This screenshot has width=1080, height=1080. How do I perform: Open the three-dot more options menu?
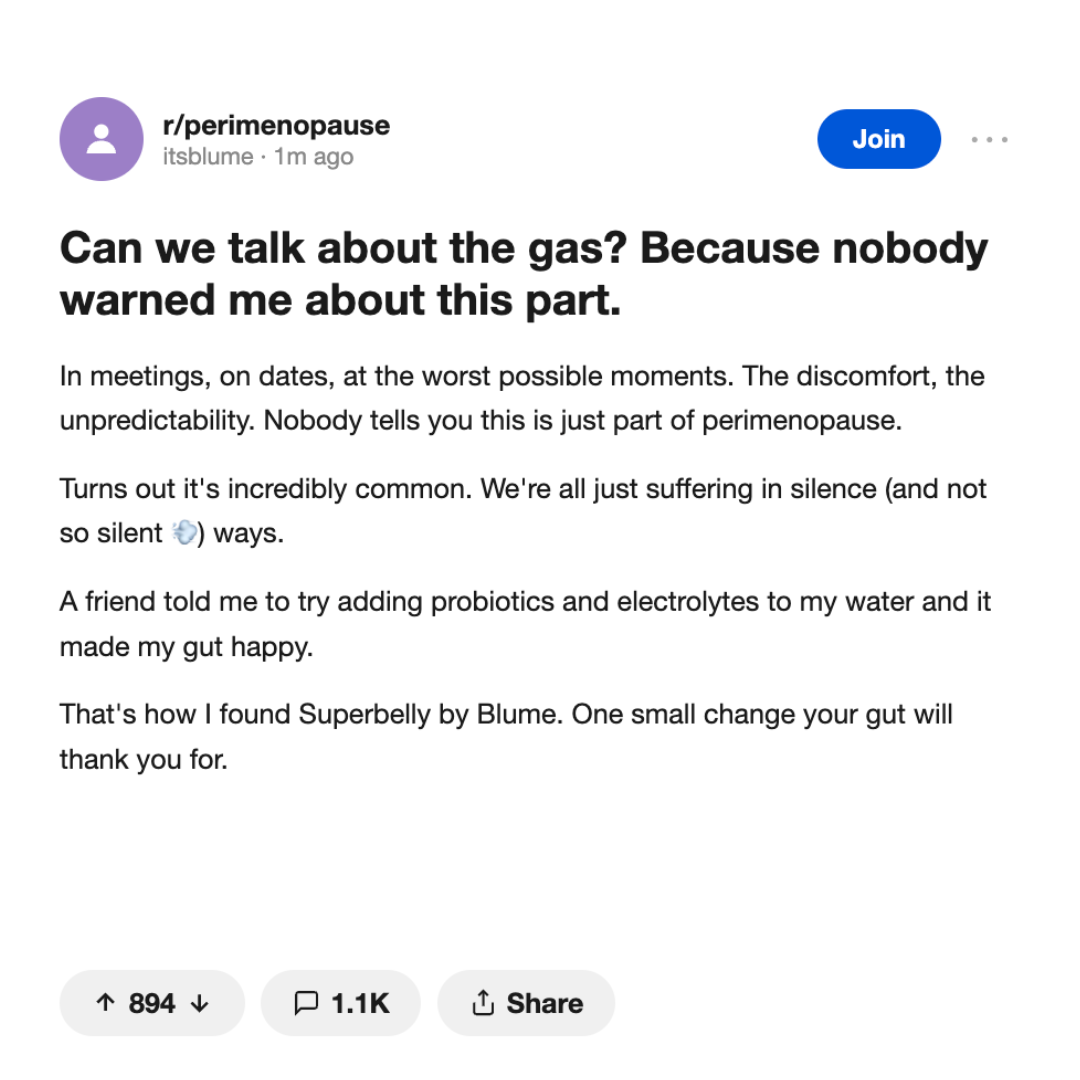pyautogui.click(x=989, y=139)
